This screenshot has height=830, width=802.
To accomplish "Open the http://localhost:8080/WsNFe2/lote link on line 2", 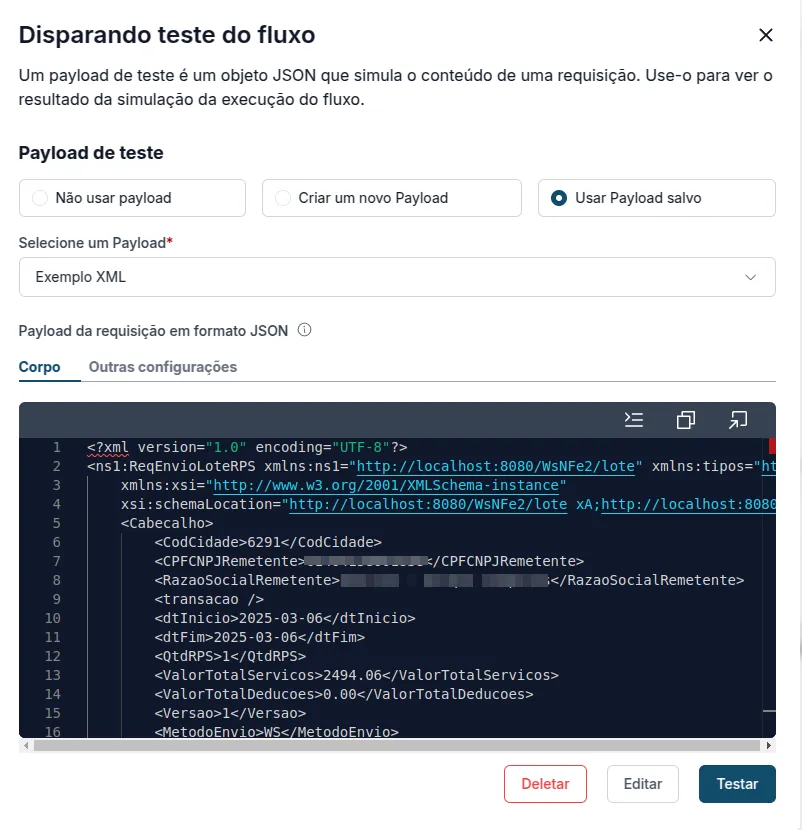I will 495,466.
